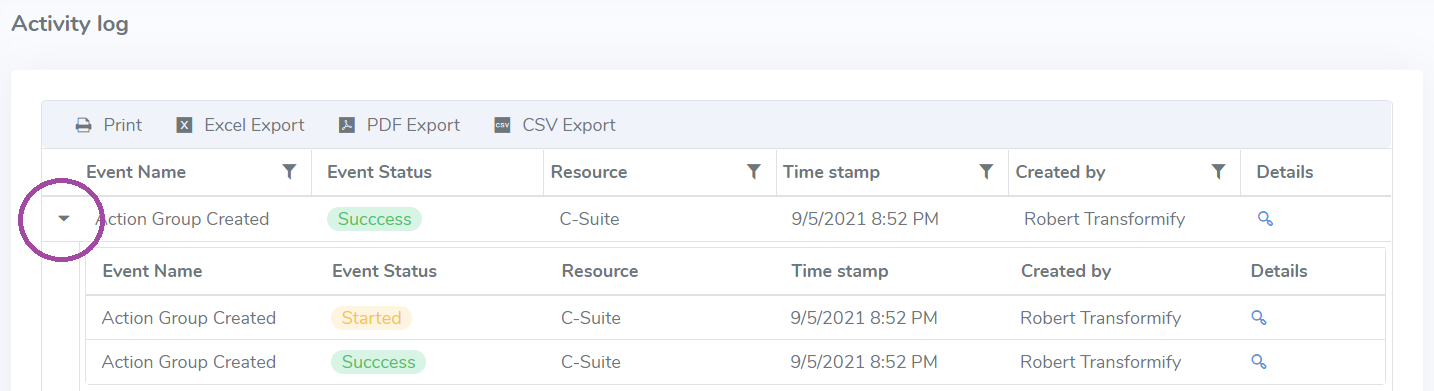Click the orange Started status badge
The height and width of the screenshot is (391, 1434).
coord(371,318)
